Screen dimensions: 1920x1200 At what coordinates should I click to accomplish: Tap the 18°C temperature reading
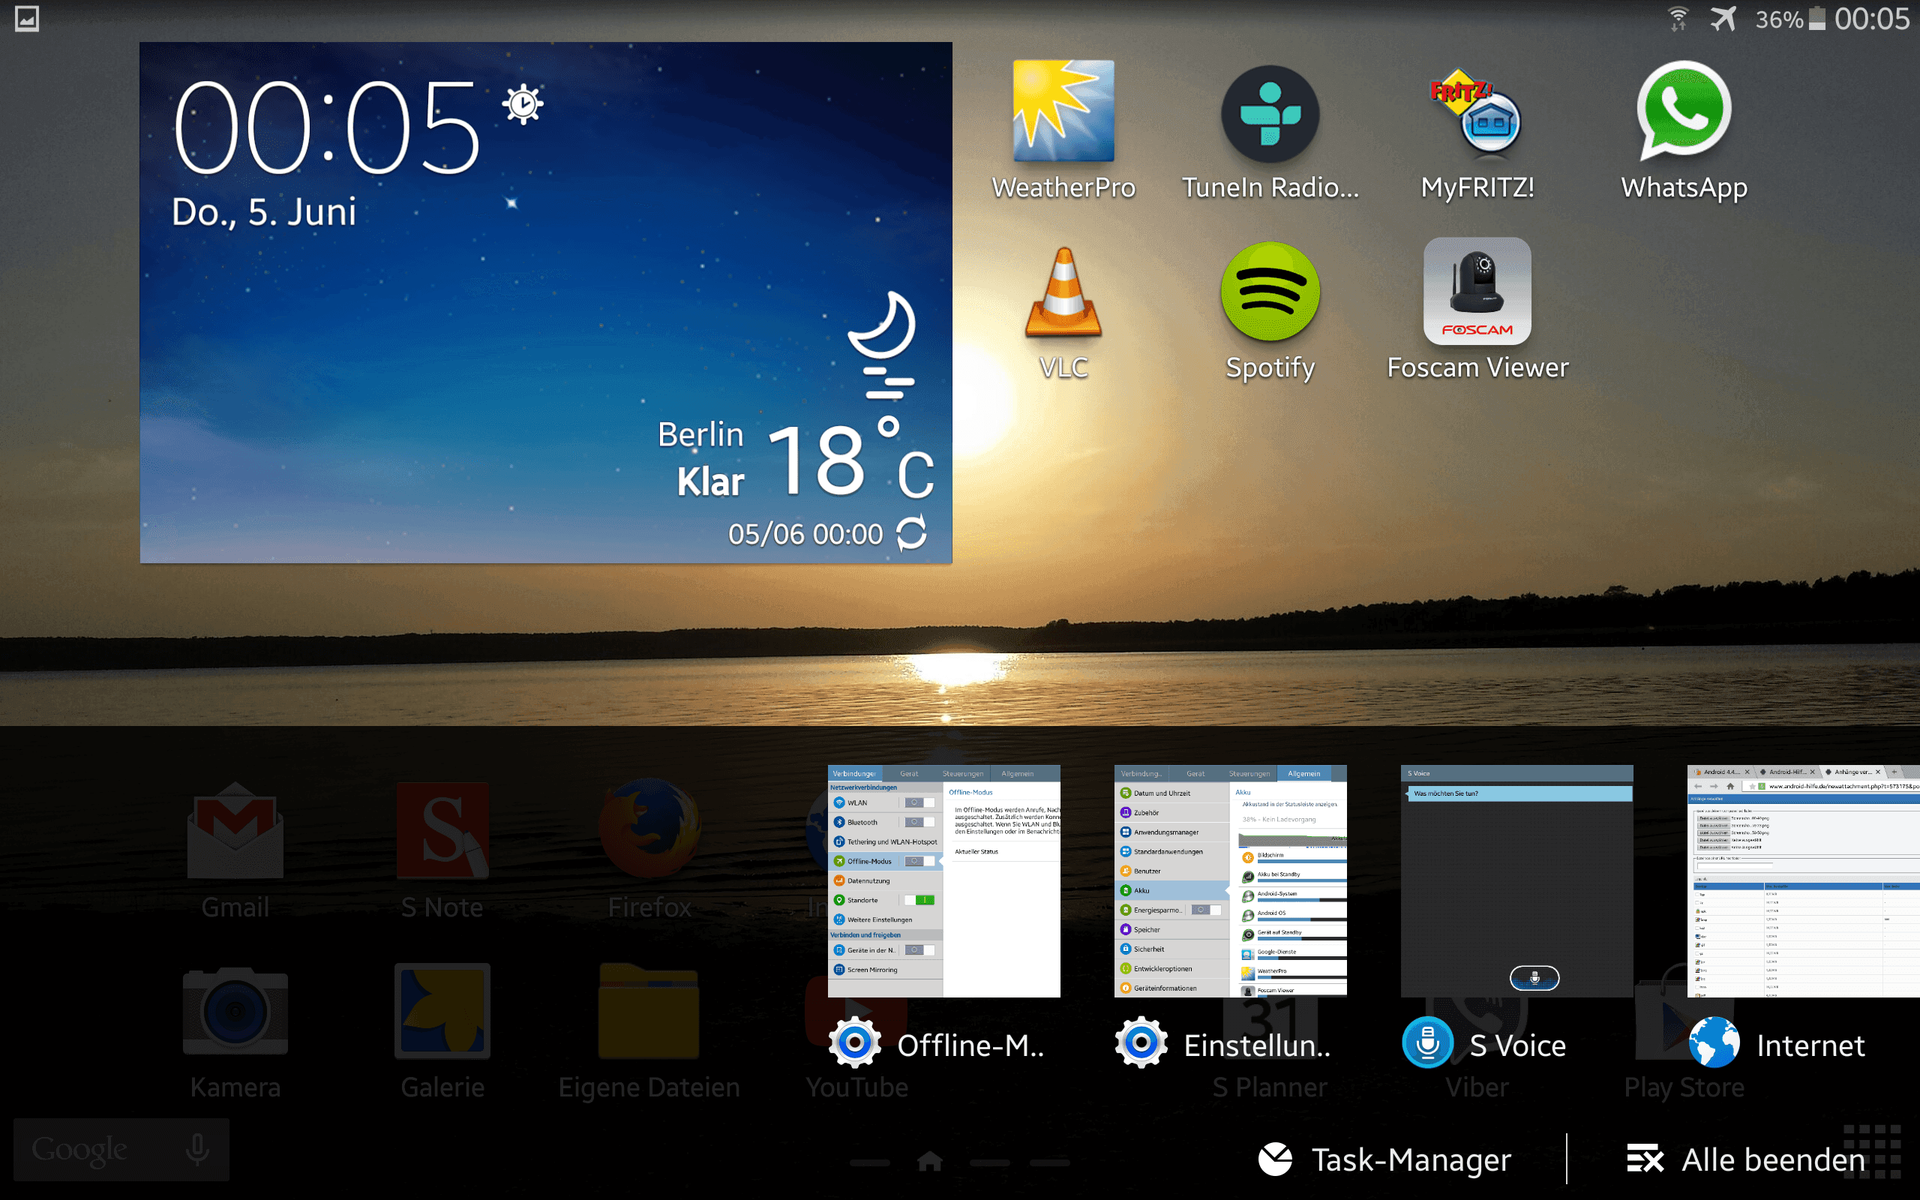[851, 459]
